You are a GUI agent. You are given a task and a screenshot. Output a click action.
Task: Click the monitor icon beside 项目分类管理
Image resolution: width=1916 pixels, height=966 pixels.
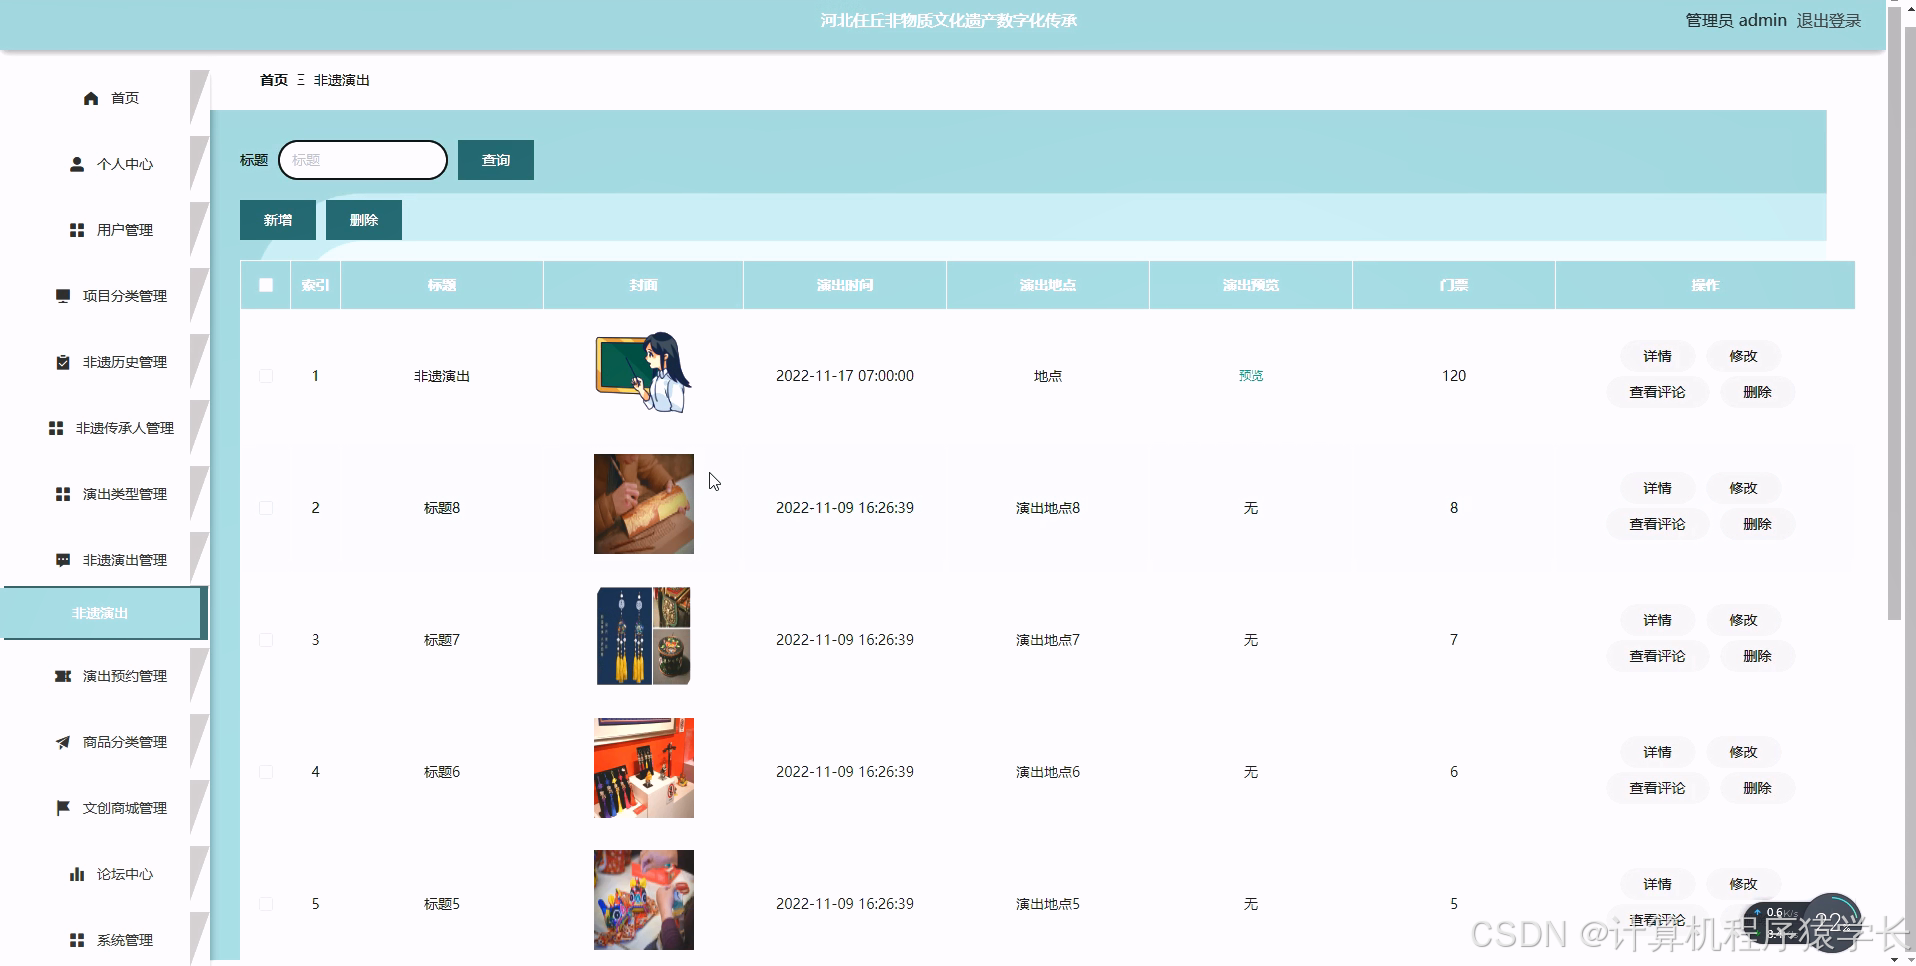tap(63, 296)
